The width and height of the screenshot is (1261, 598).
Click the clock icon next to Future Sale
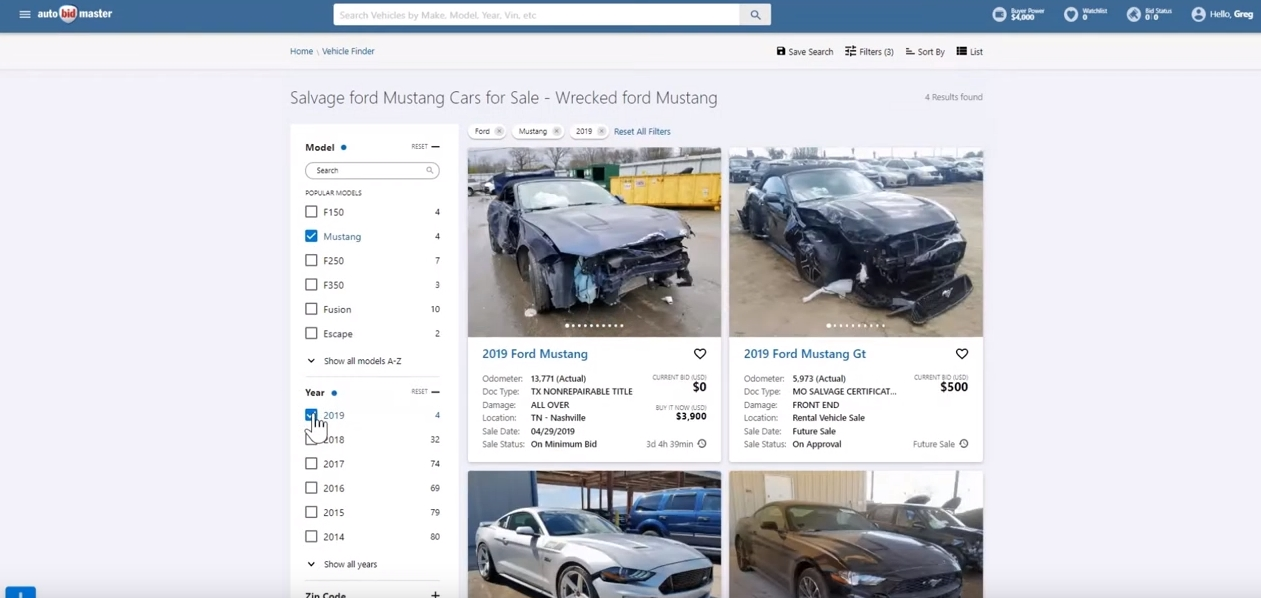pos(964,444)
